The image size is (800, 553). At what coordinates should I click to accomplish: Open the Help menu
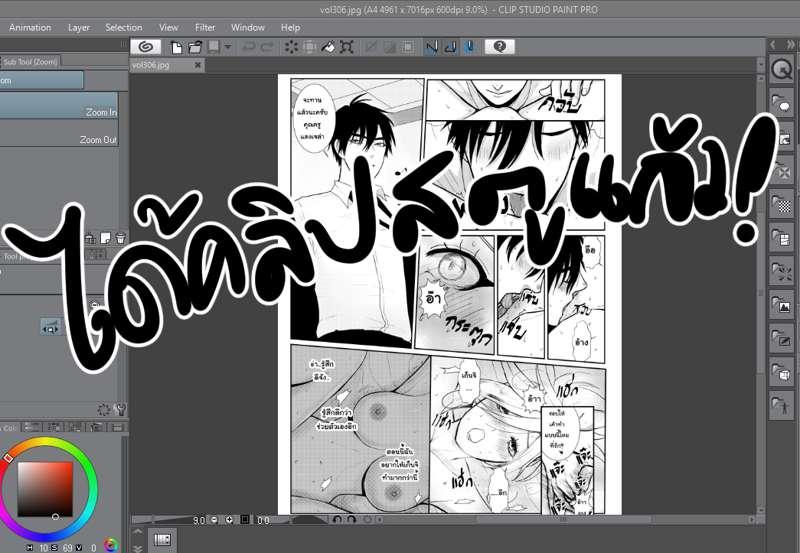pyautogui.click(x=290, y=28)
